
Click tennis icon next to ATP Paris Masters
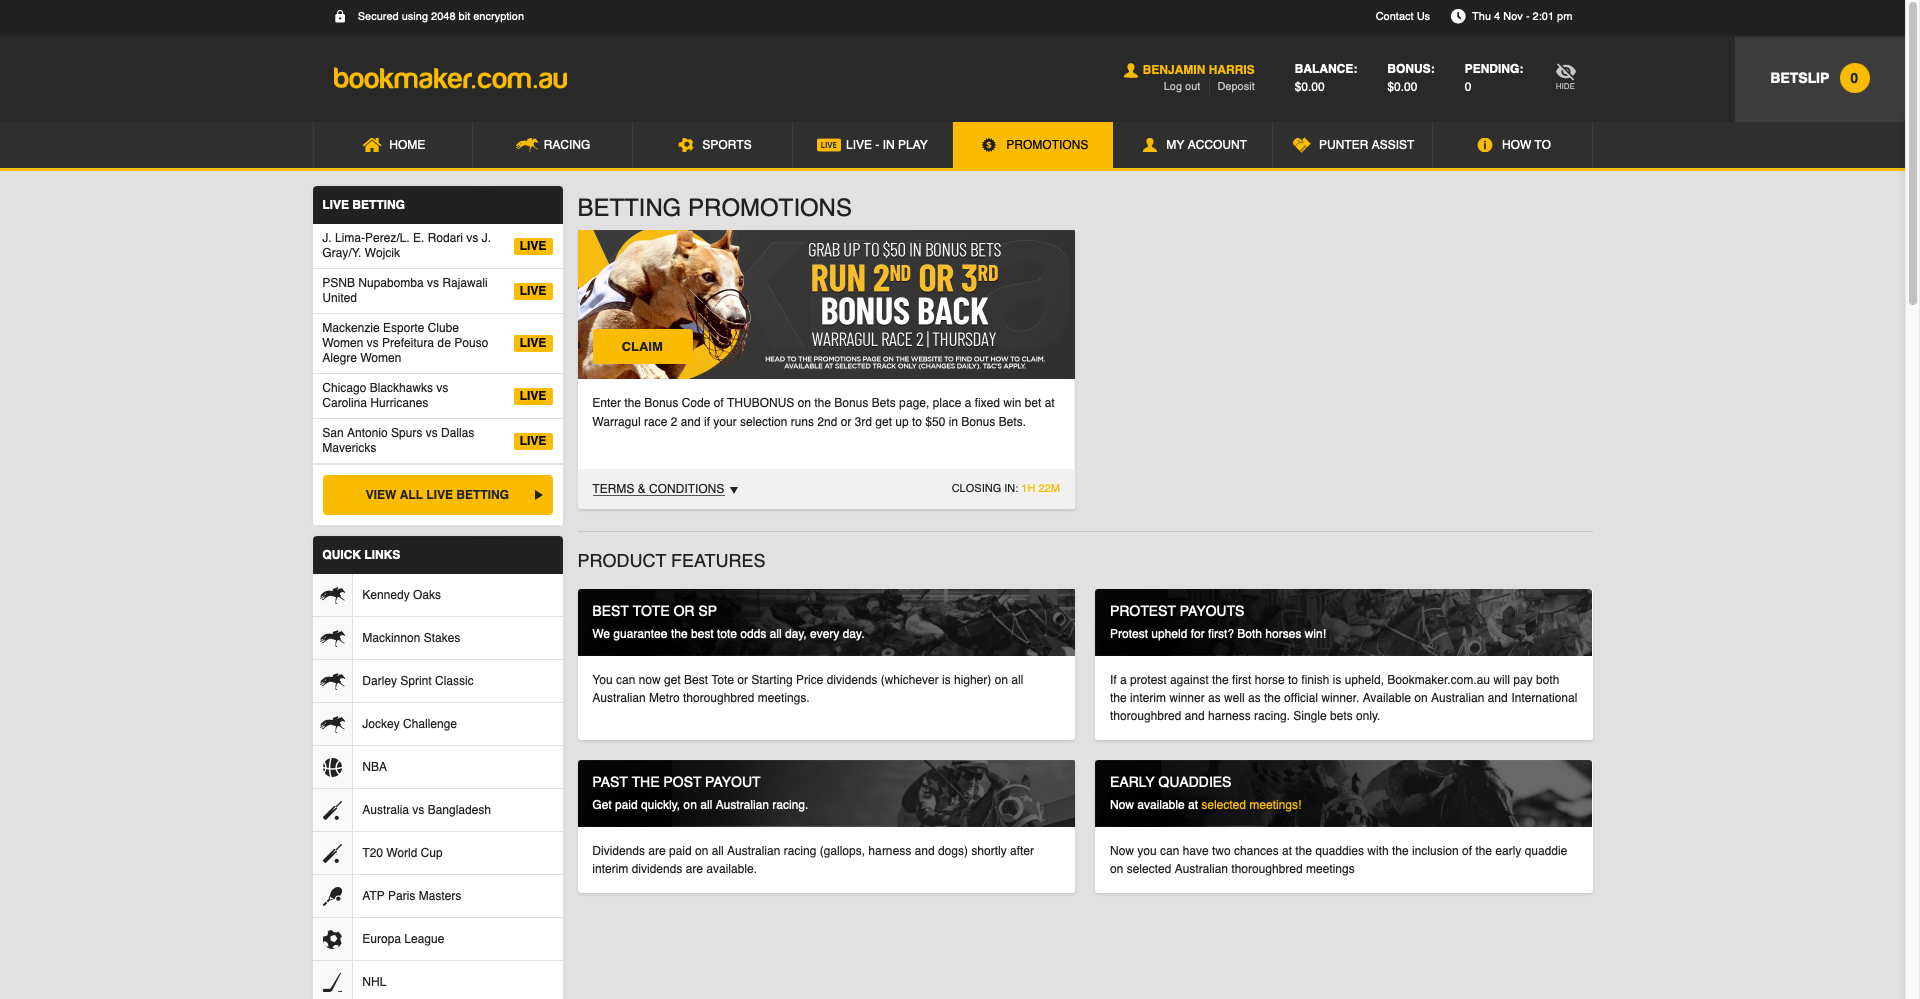333,896
